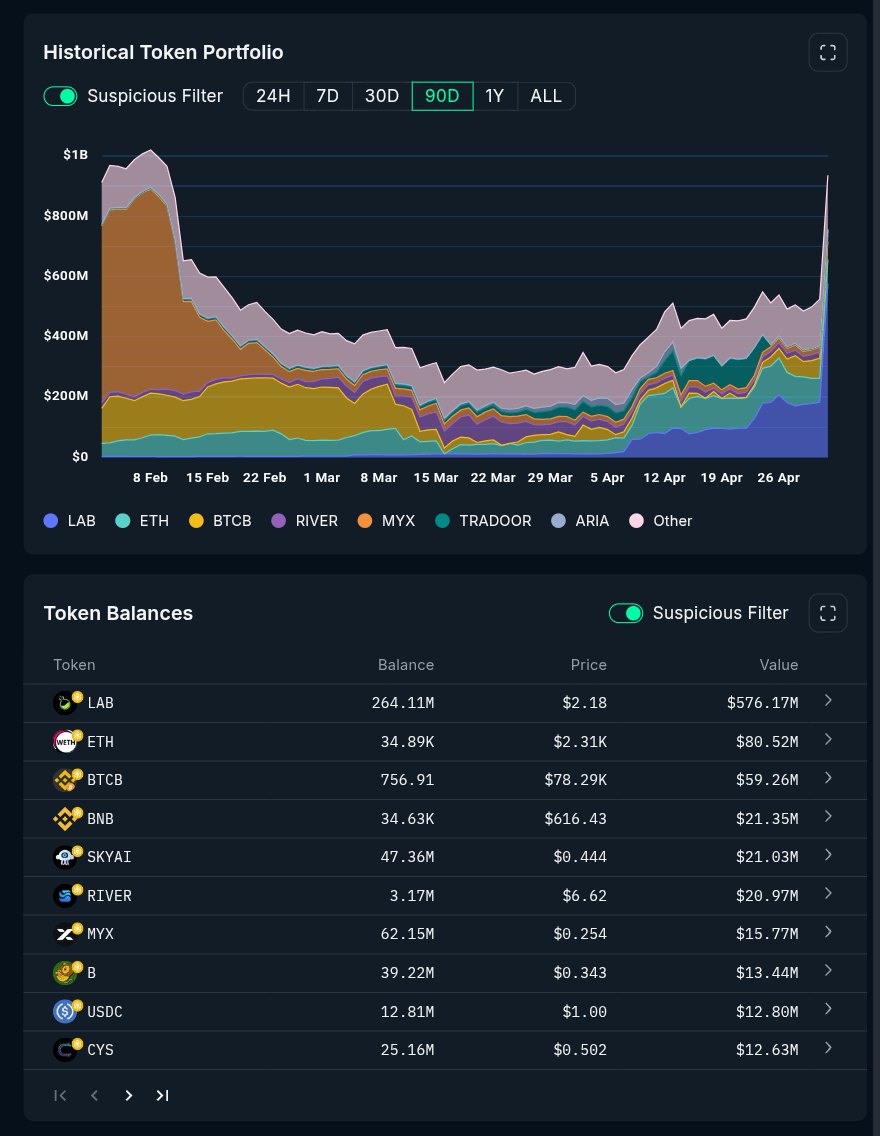Toggle TRADOOR series in chart legend
Viewport: 880px width, 1136px height.
tap(483, 521)
